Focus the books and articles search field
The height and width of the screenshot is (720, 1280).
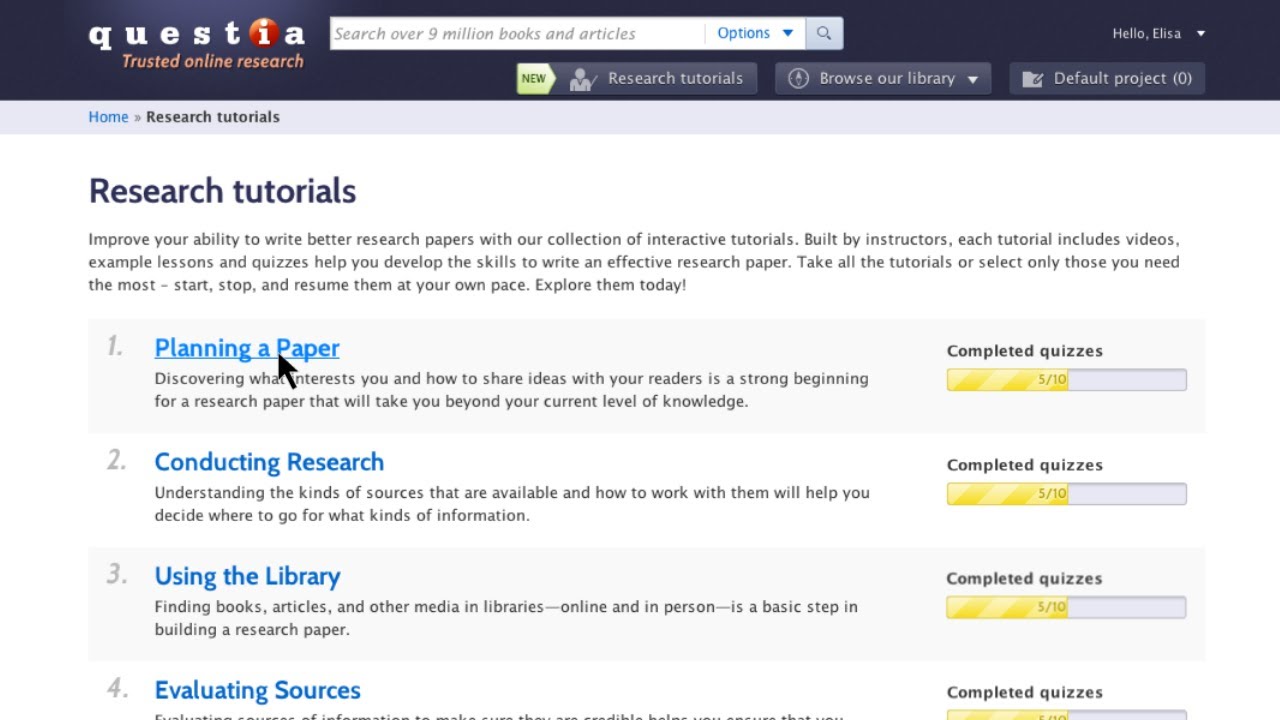(518, 33)
